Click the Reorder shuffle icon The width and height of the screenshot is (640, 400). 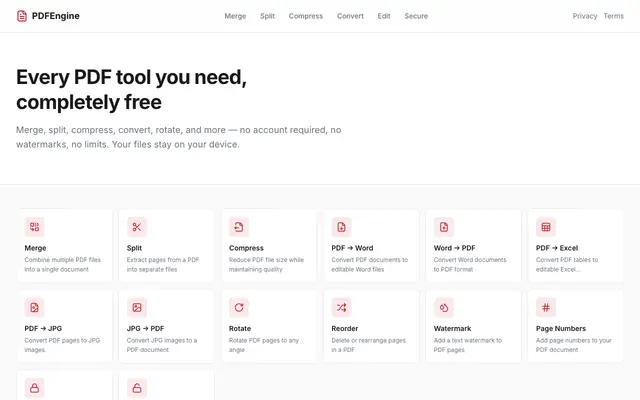coord(341,307)
